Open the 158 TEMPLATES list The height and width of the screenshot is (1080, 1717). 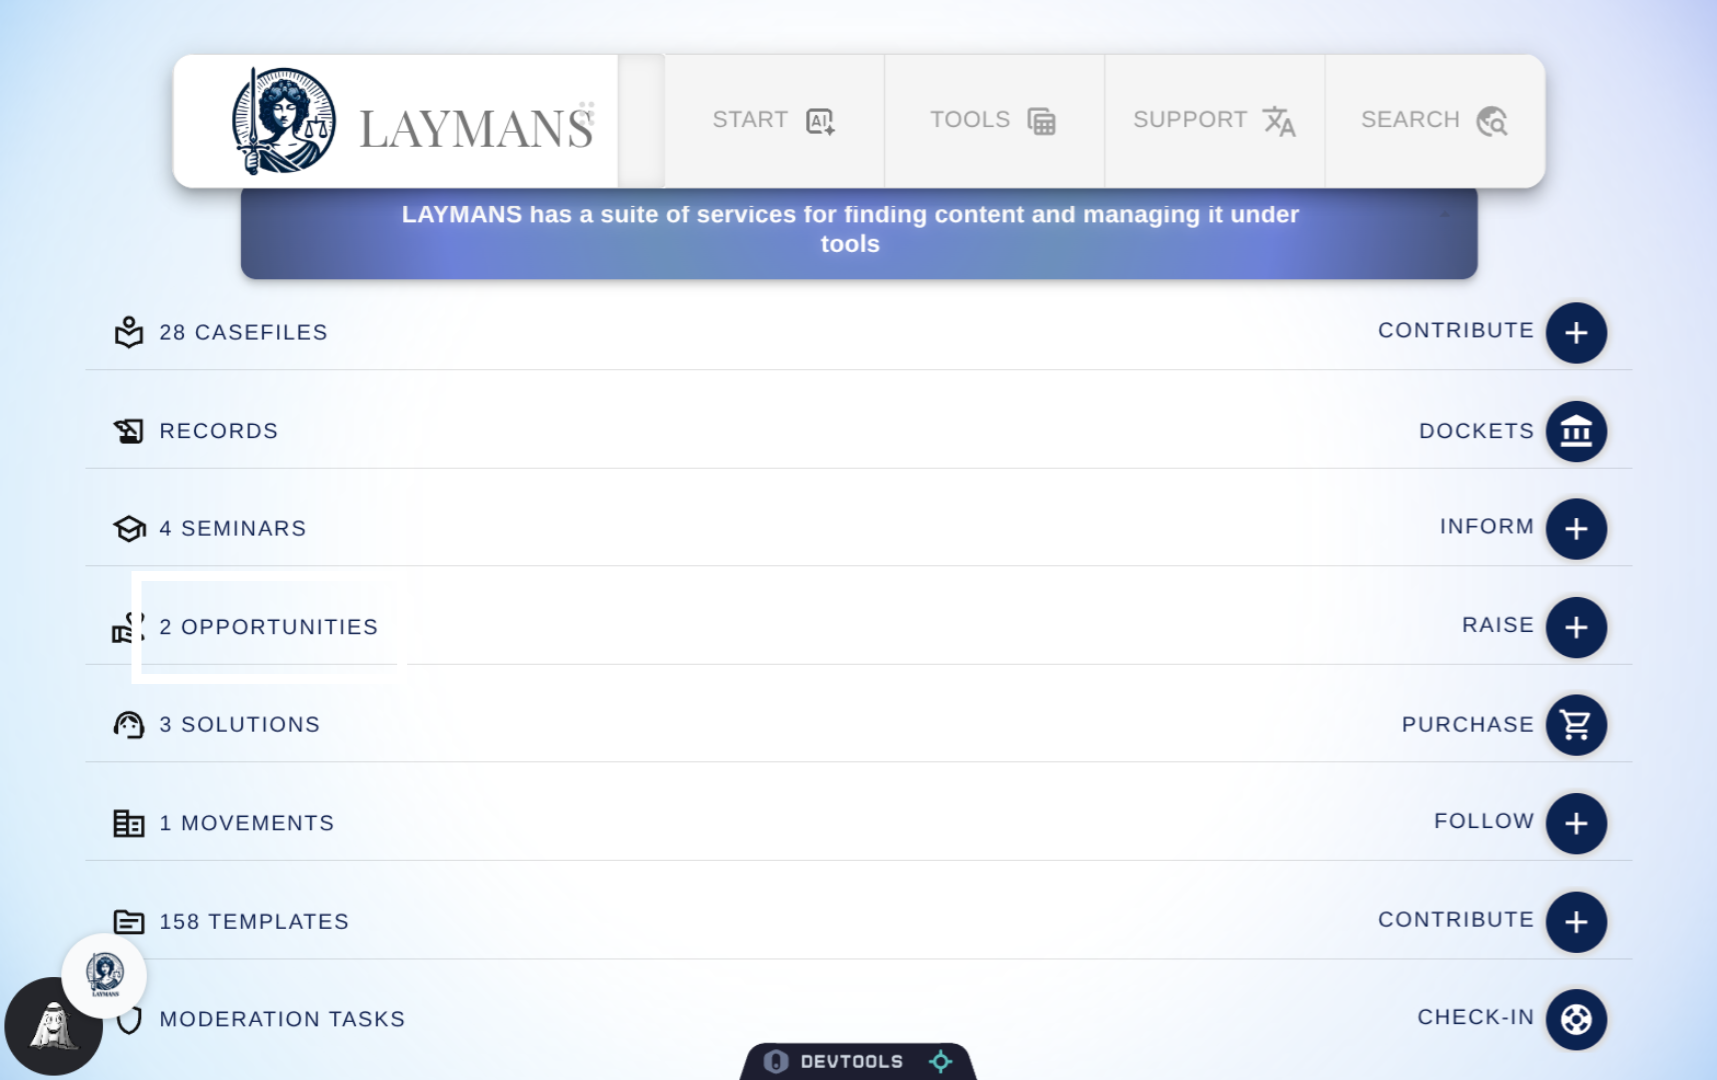point(254,921)
